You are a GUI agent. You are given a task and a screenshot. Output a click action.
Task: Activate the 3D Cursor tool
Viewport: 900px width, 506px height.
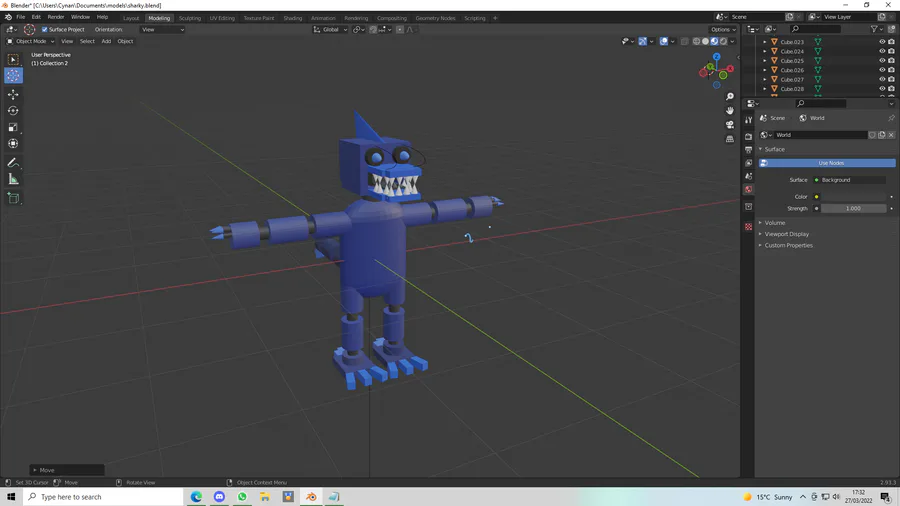(13, 75)
